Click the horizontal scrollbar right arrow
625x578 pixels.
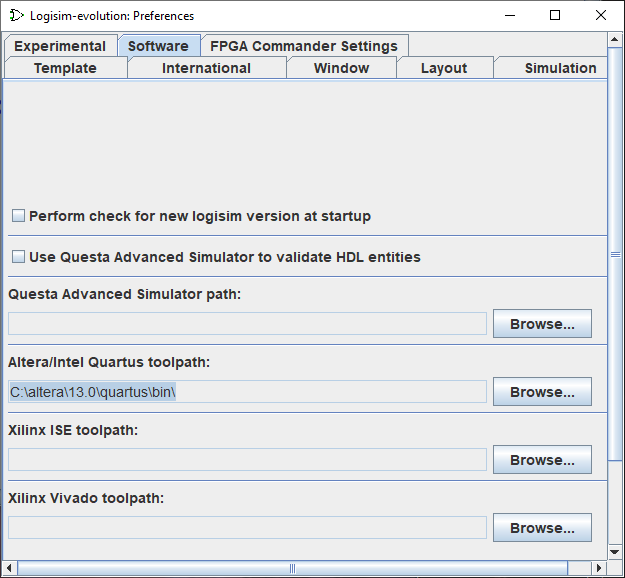pos(599,568)
